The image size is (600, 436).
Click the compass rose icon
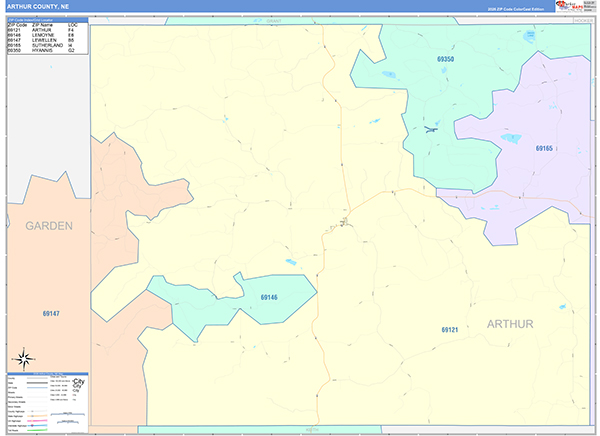24,359
